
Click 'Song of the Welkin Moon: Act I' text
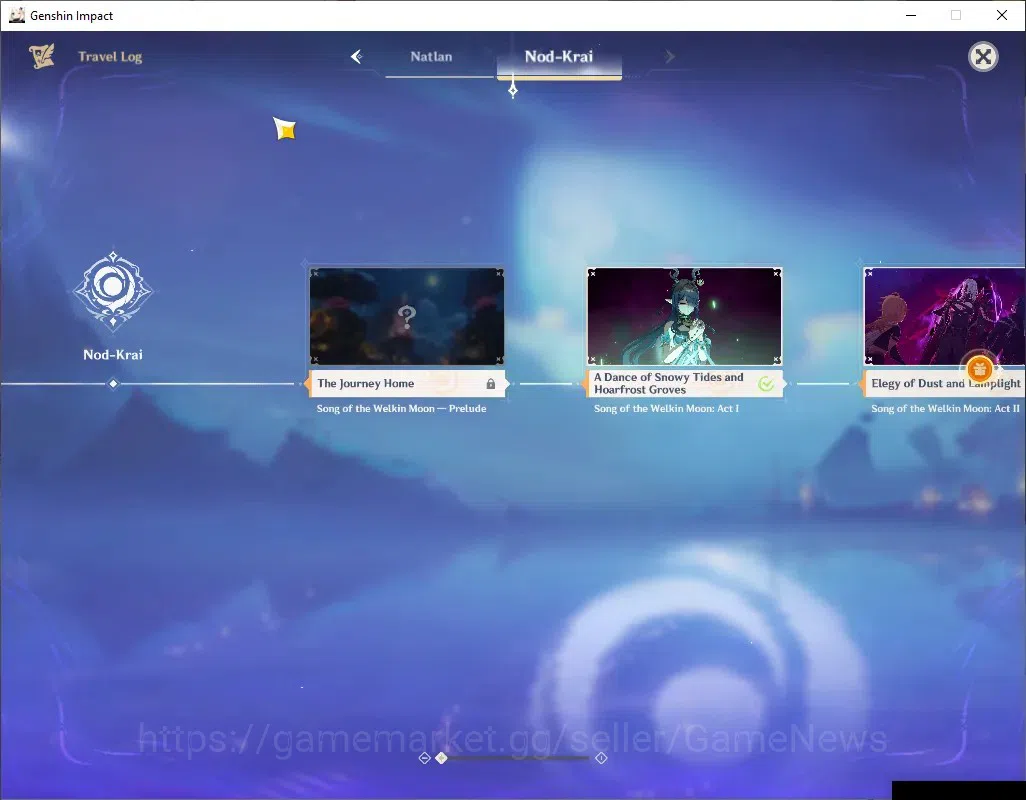click(666, 409)
